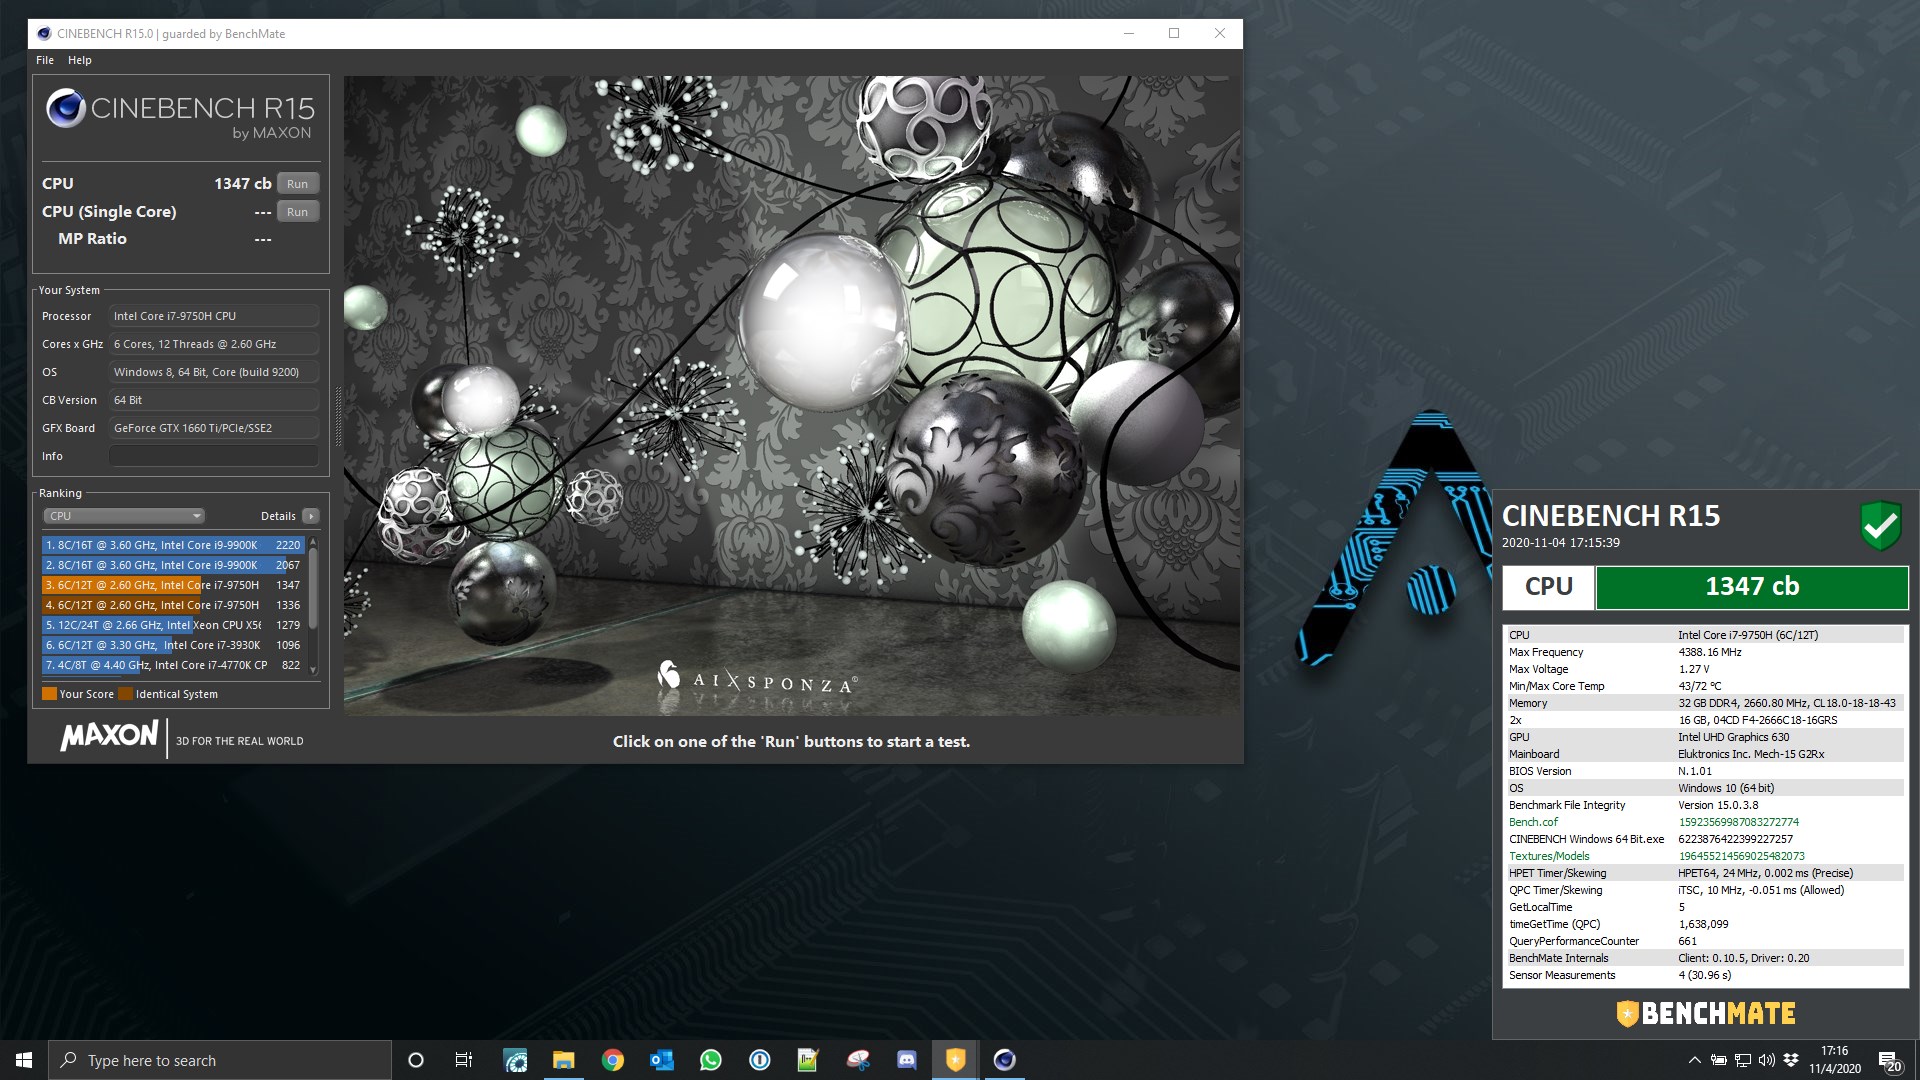Click the Cores x GHz field
This screenshot has height=1080, width=1920.
(214, 344)
